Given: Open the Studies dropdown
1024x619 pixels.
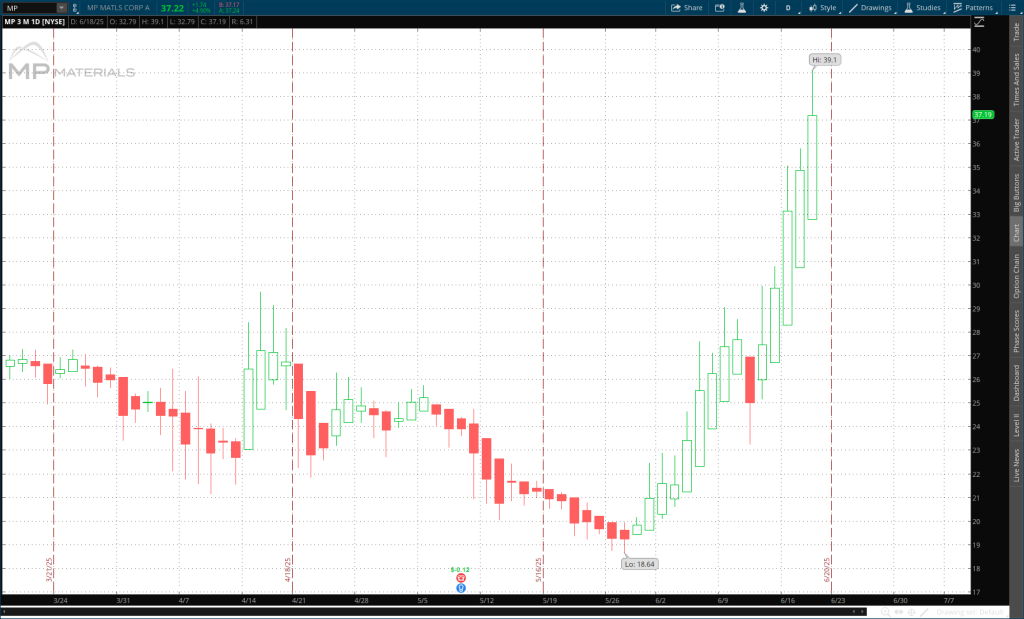Looking at the screenshot, I should (923, 8).
